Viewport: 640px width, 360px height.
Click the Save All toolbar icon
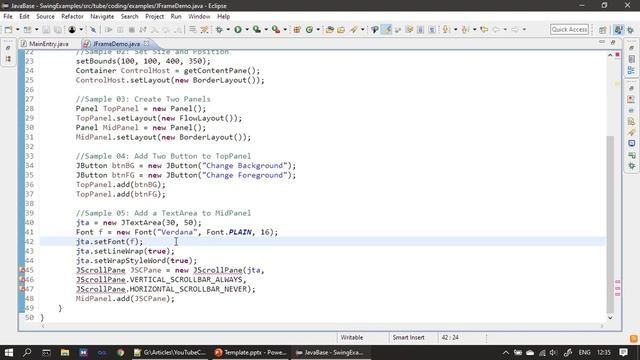pos(58,29)
